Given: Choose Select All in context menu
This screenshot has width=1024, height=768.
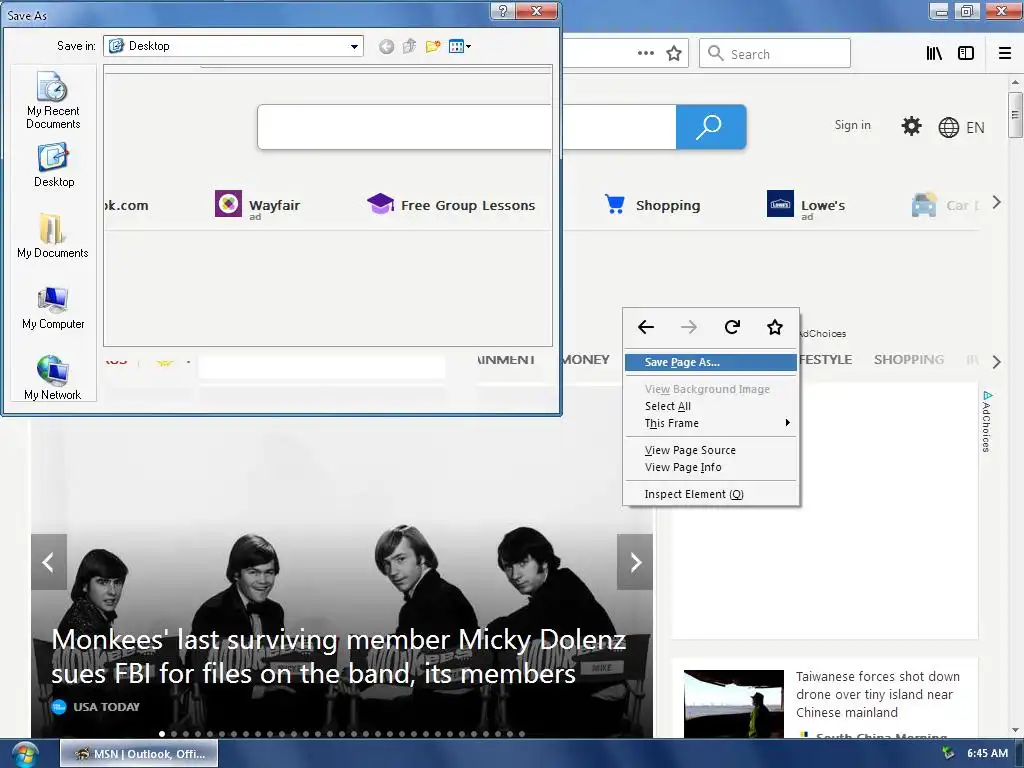Looking at the screenshot, I should [711, 406].
